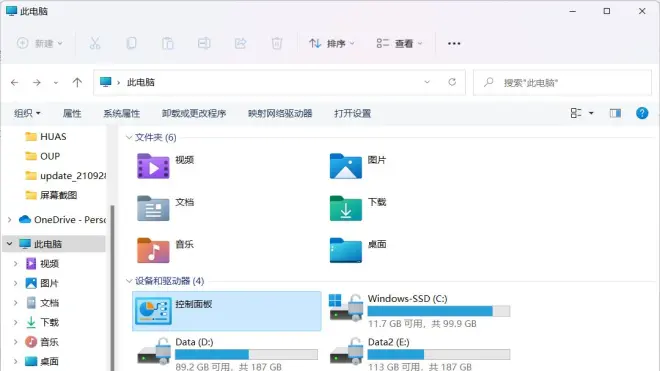
Task: Select HUAS folder in sidebar
Action: pos(45,136)
